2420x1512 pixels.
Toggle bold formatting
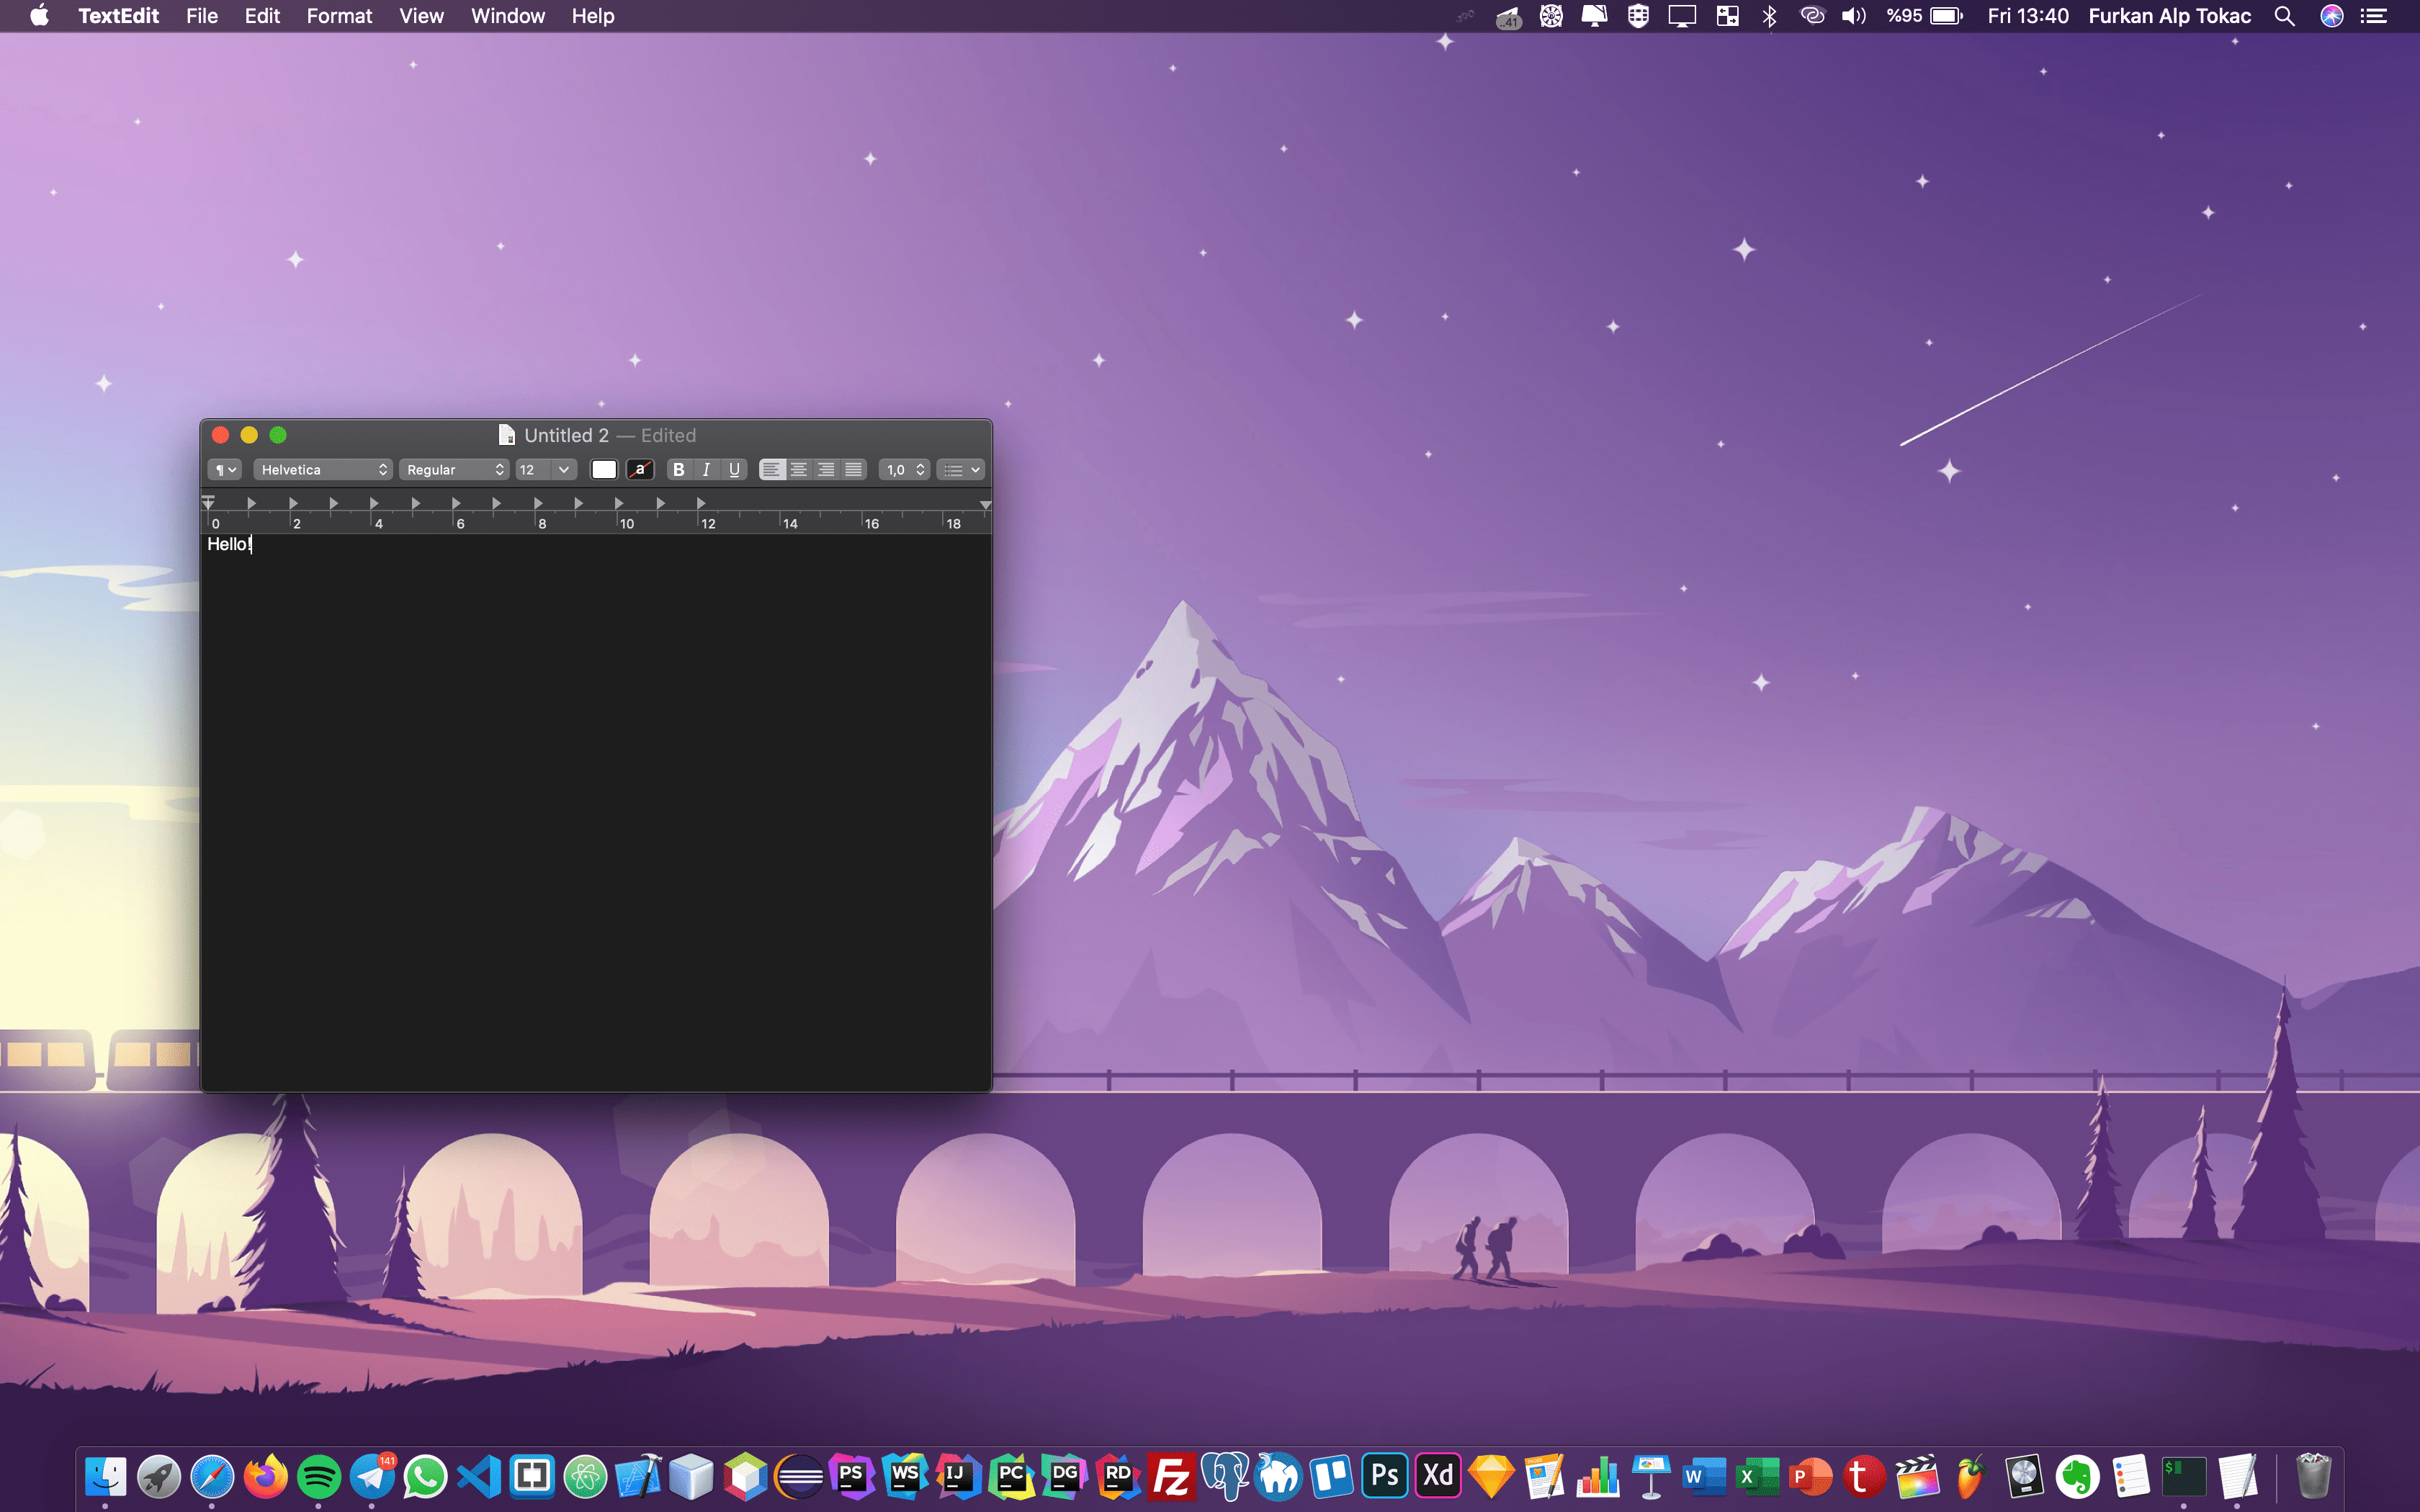point(678,470)
